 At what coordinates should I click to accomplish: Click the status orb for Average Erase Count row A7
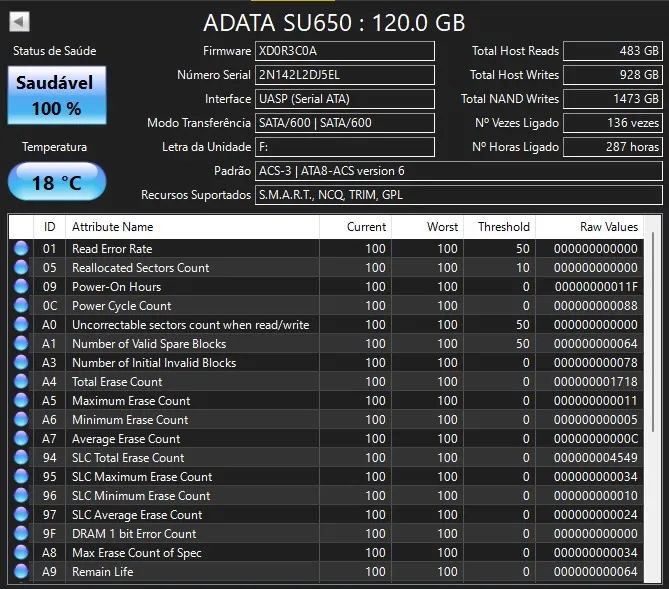[21, 438]
